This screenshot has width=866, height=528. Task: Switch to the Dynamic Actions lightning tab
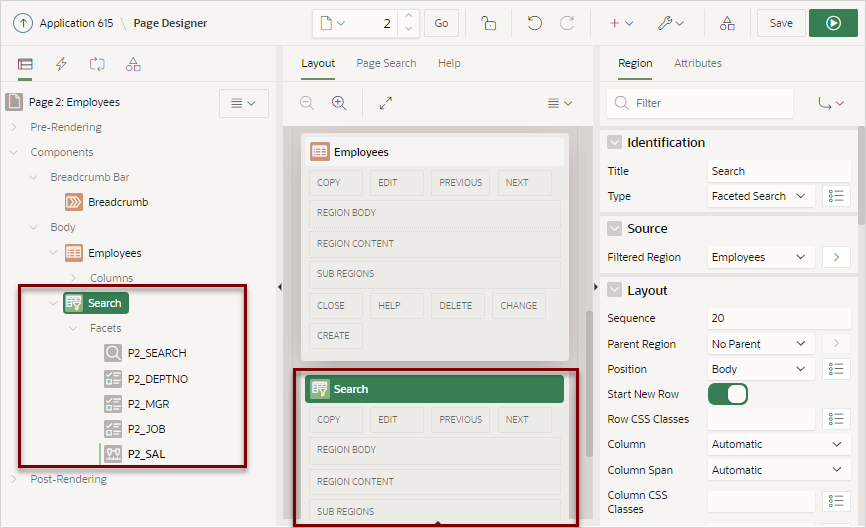pyautogui.click(x=61, y=64)
